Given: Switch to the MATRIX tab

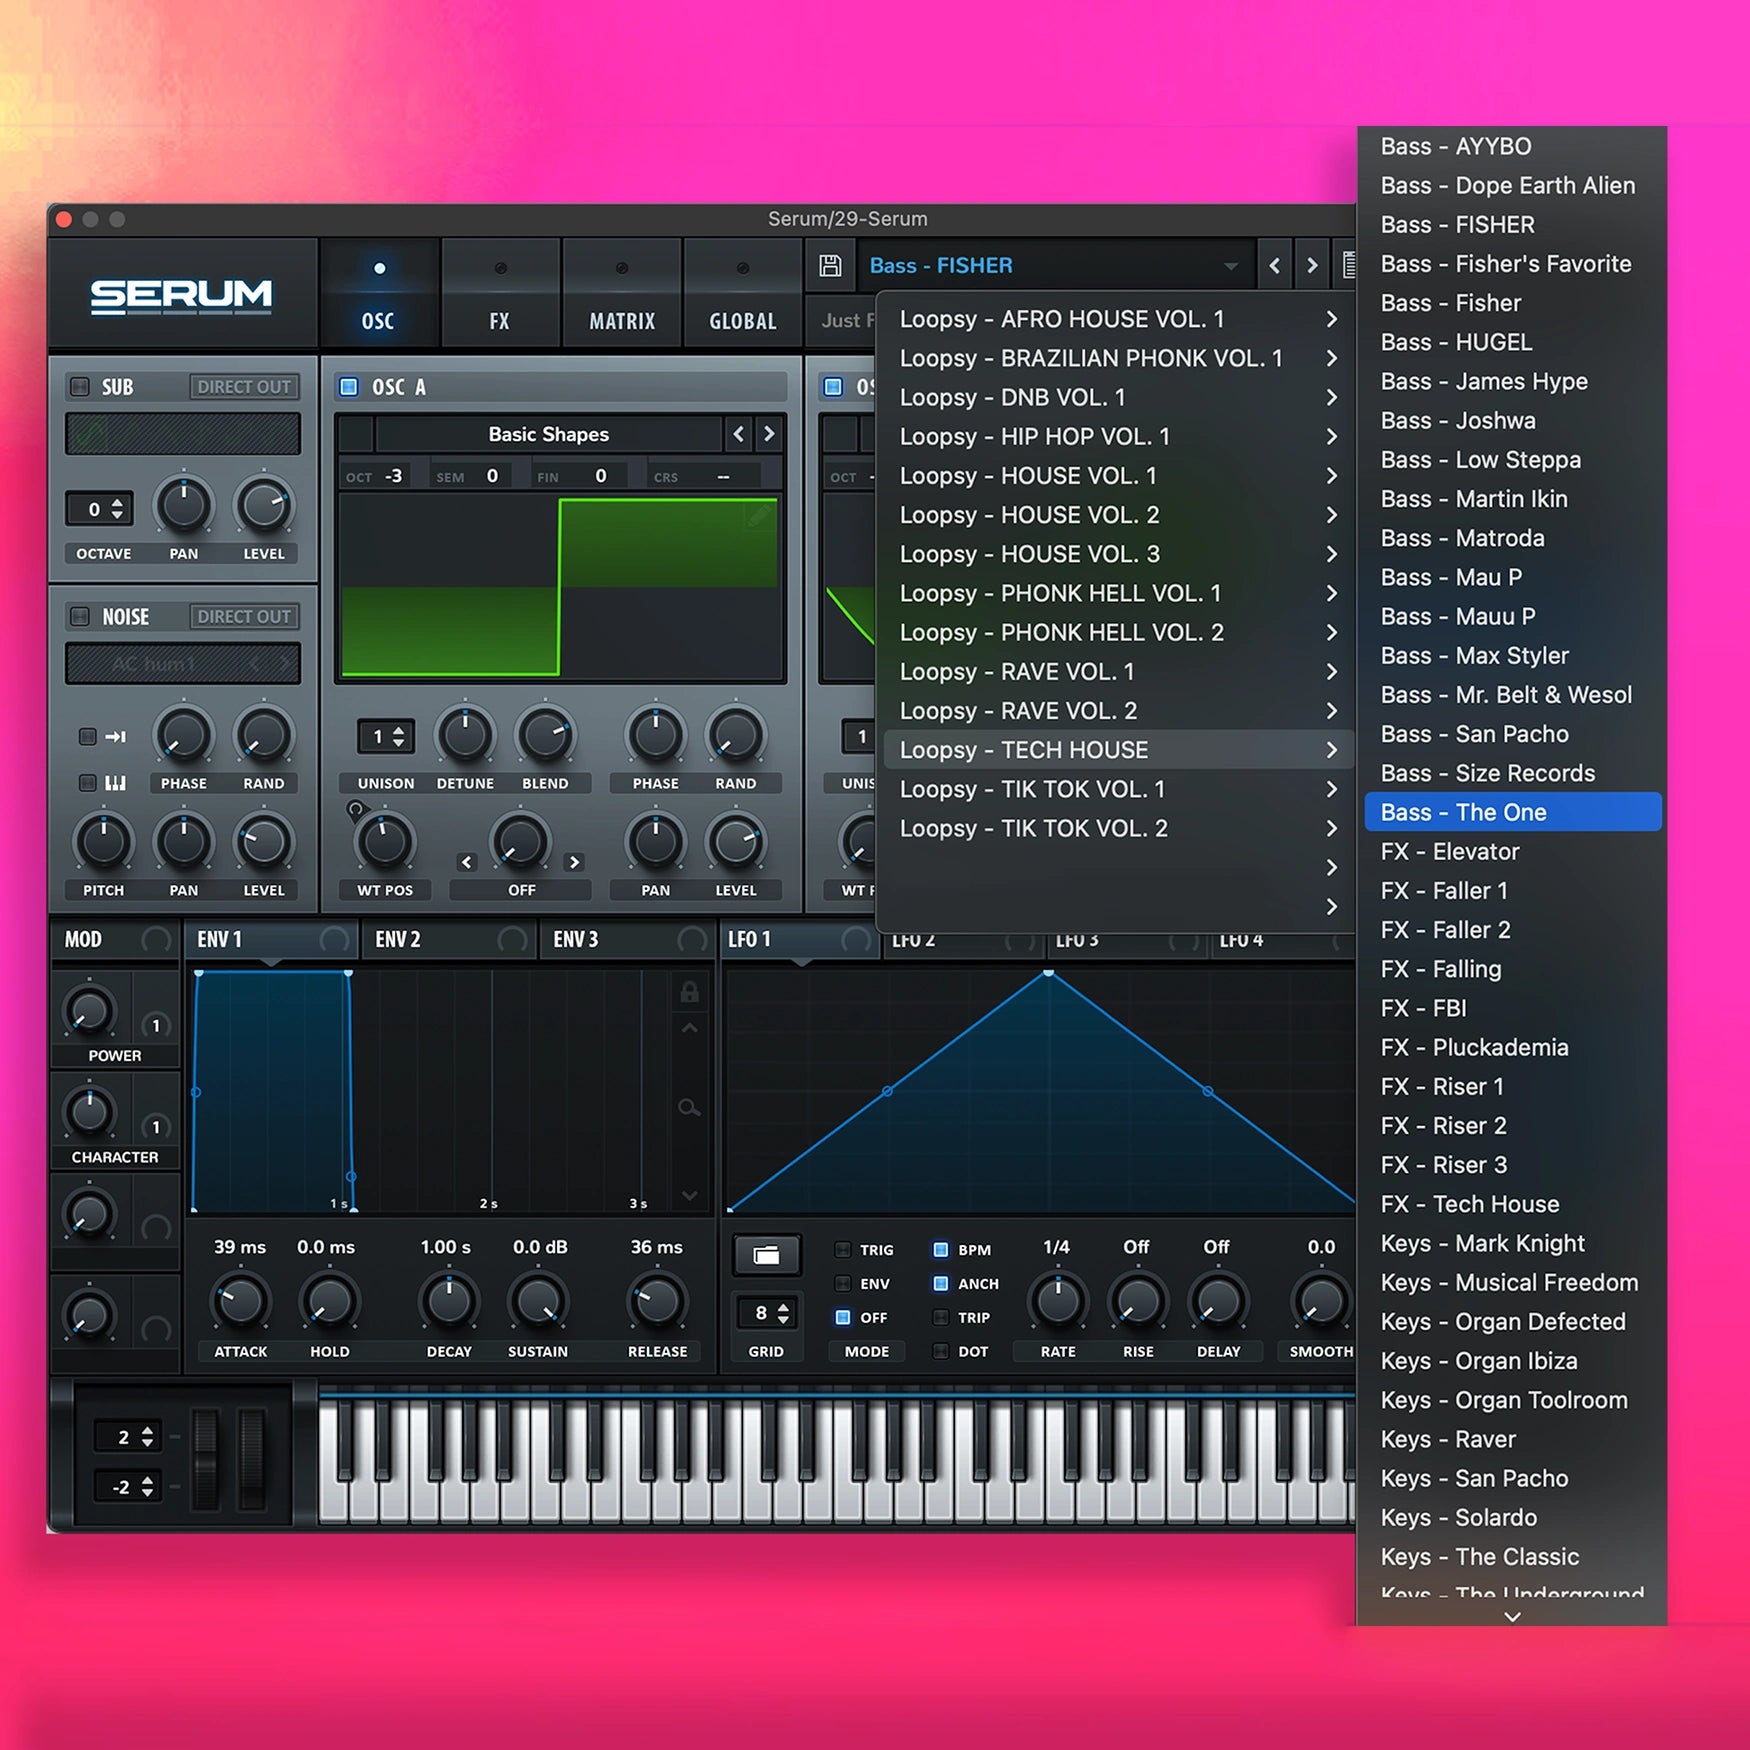Looking at the screenshot, I should point(622,294).
